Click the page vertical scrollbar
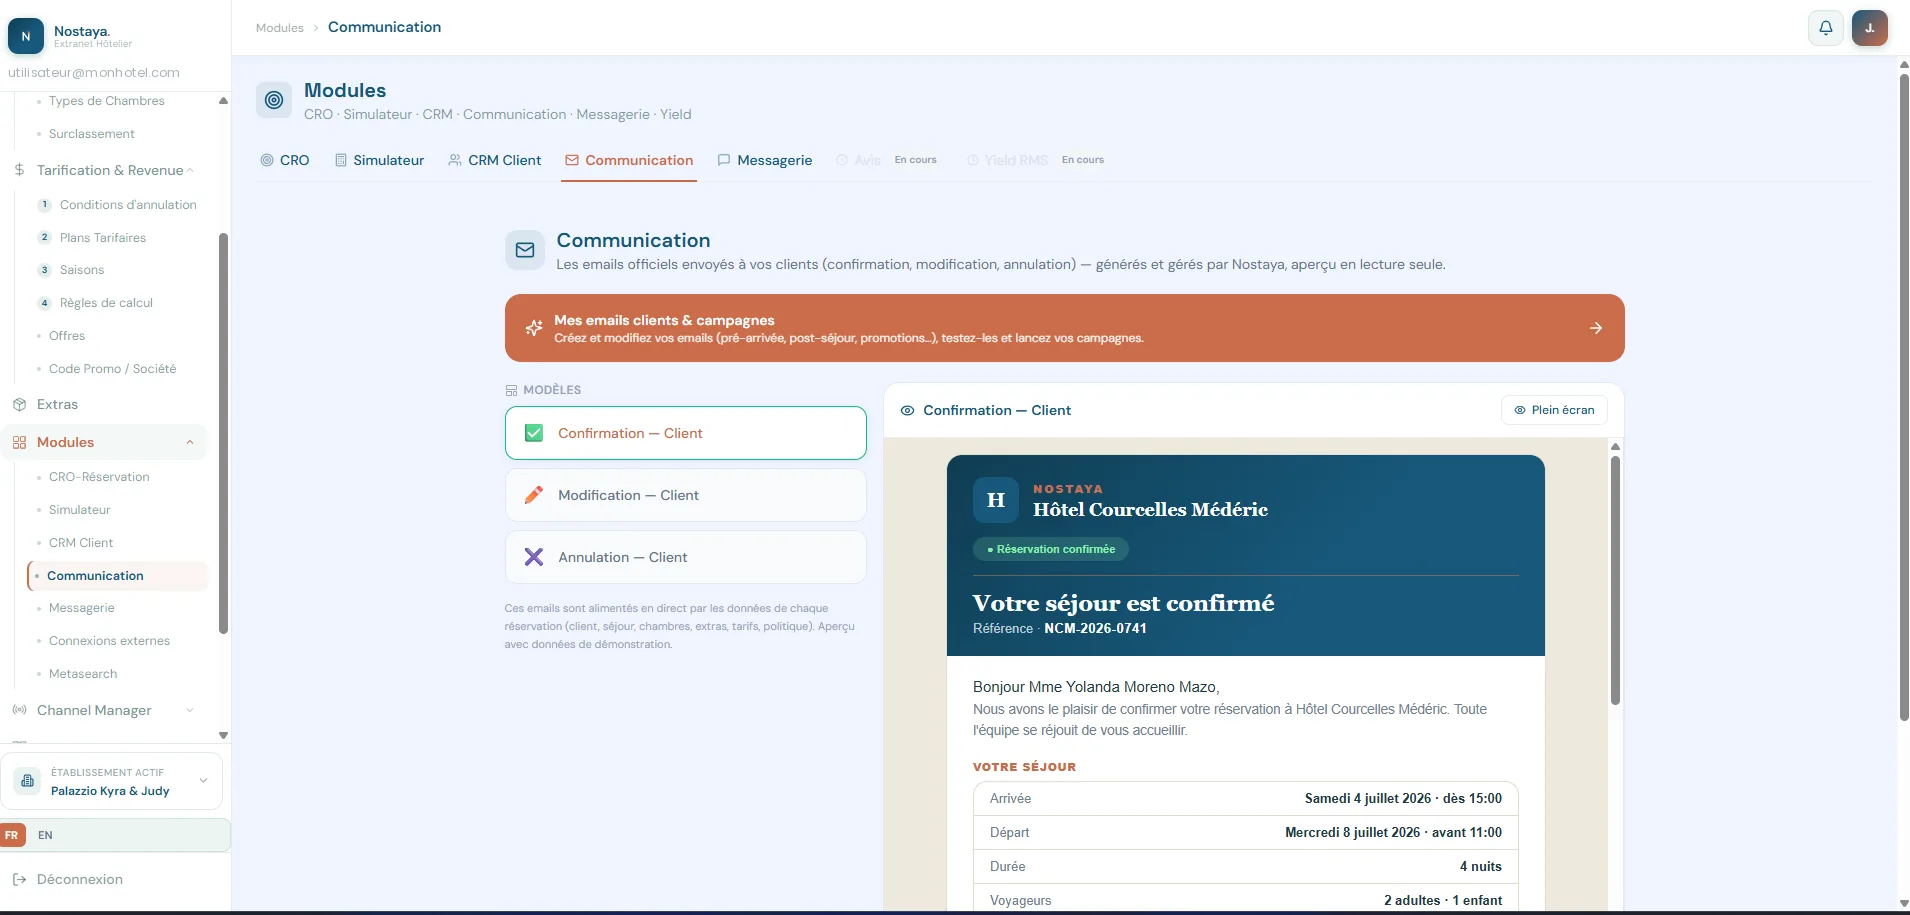Viewport: 1910px width, 915px height. coord(1904,395)
